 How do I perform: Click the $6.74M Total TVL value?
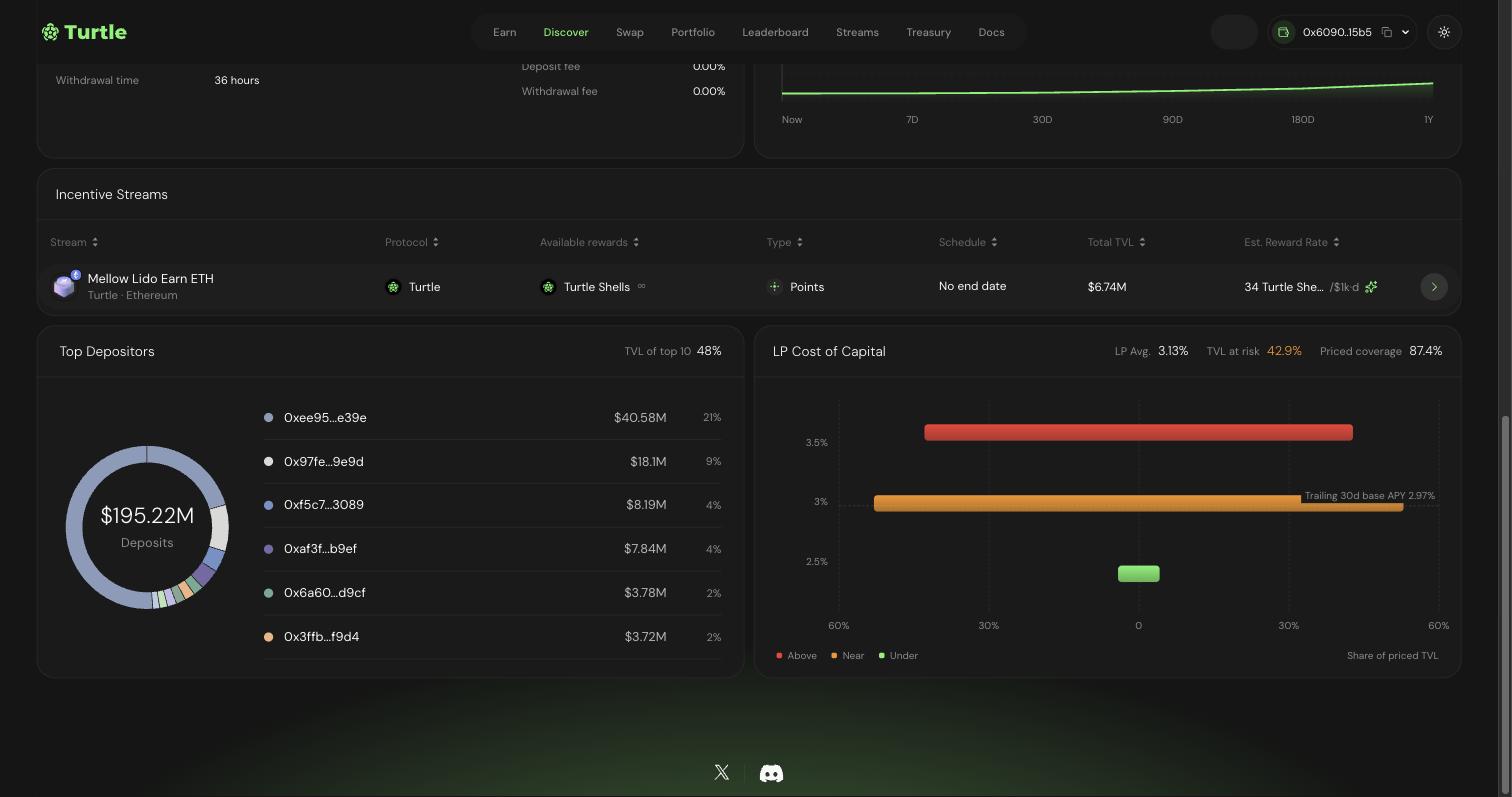pos(1107,287)
